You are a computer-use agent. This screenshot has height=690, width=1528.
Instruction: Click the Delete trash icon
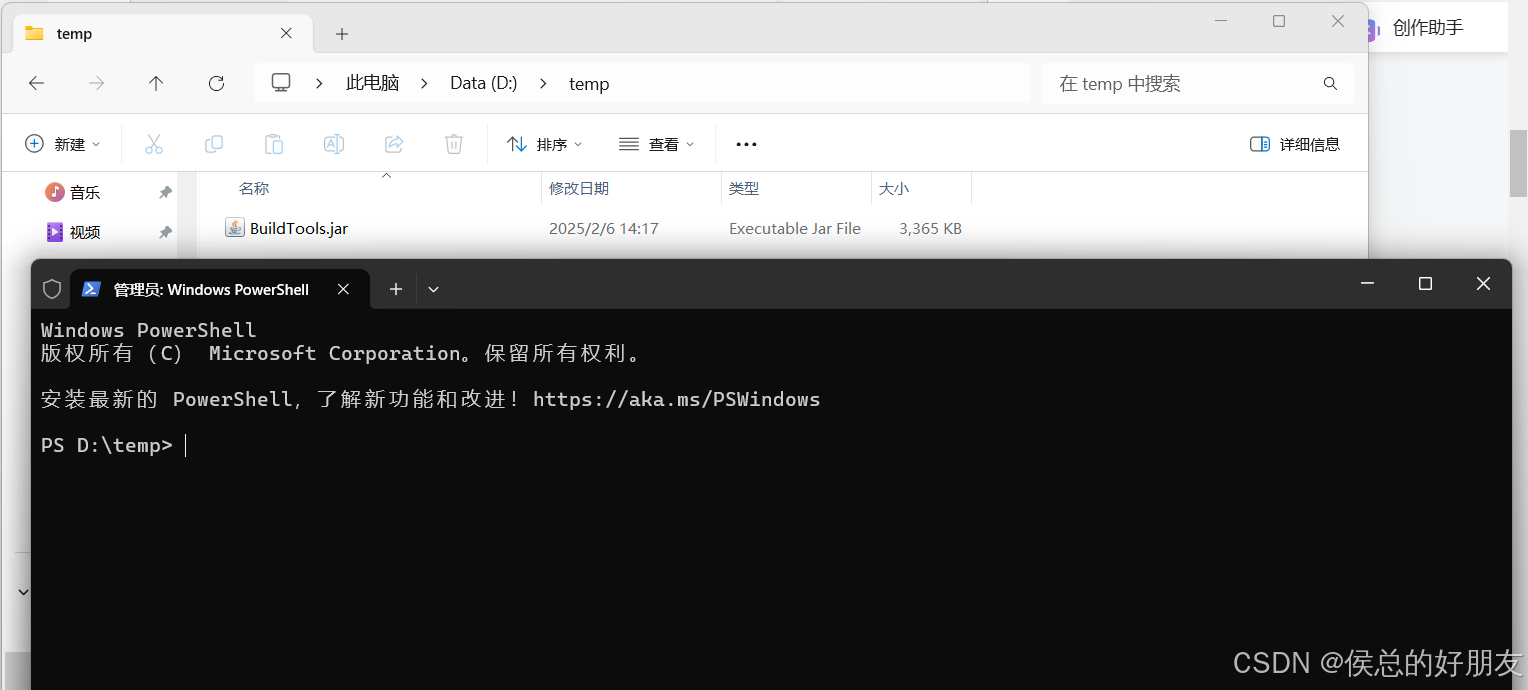(x=454, y=144)
